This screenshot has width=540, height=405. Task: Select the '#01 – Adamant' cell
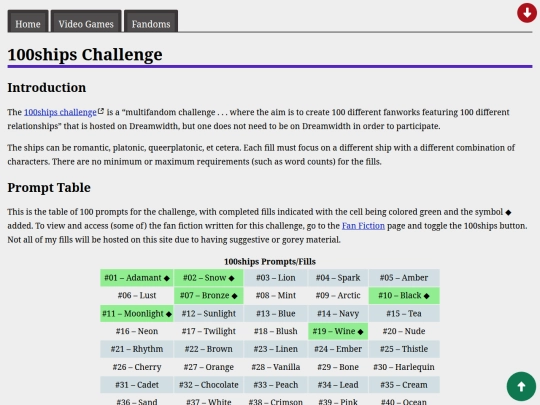(x=137, y=278)
